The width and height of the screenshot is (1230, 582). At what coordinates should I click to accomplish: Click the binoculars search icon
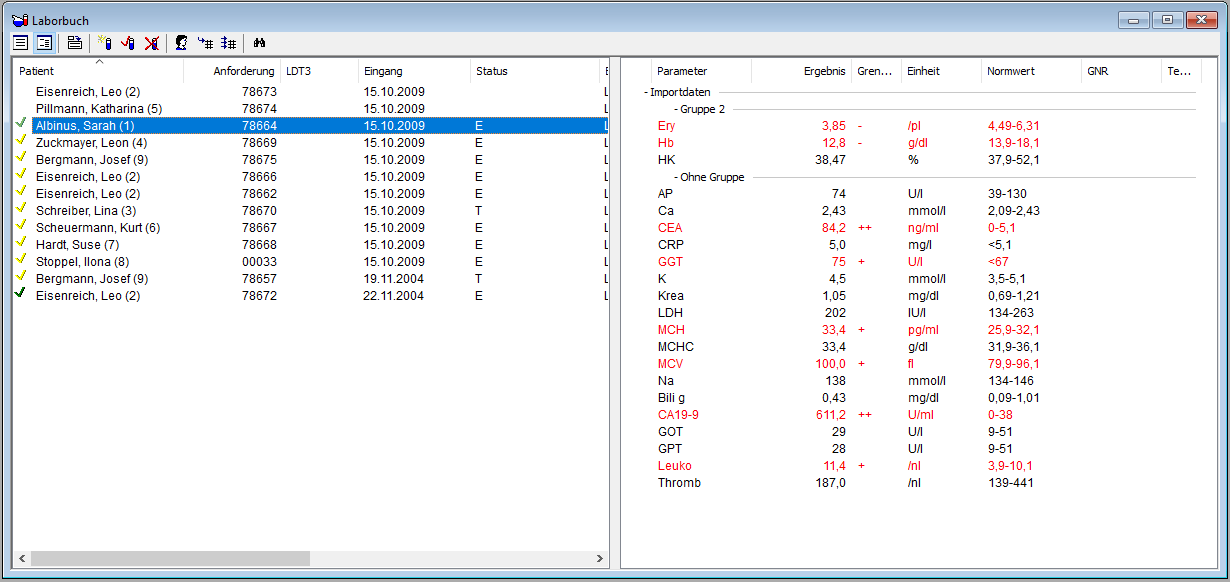(x=259, y=43)
